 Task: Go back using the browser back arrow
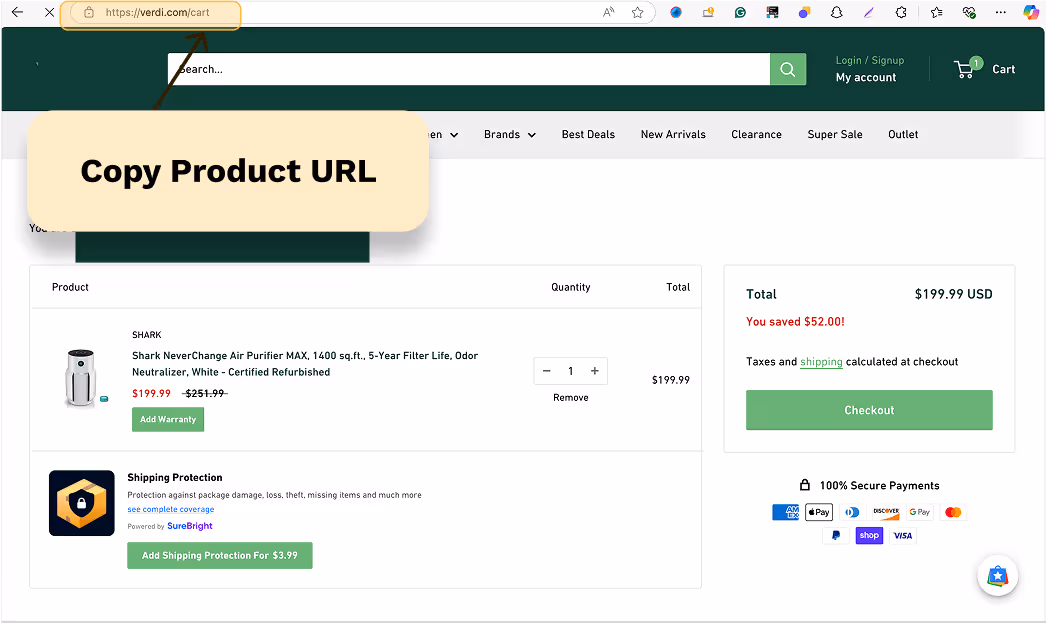(17, 12)
